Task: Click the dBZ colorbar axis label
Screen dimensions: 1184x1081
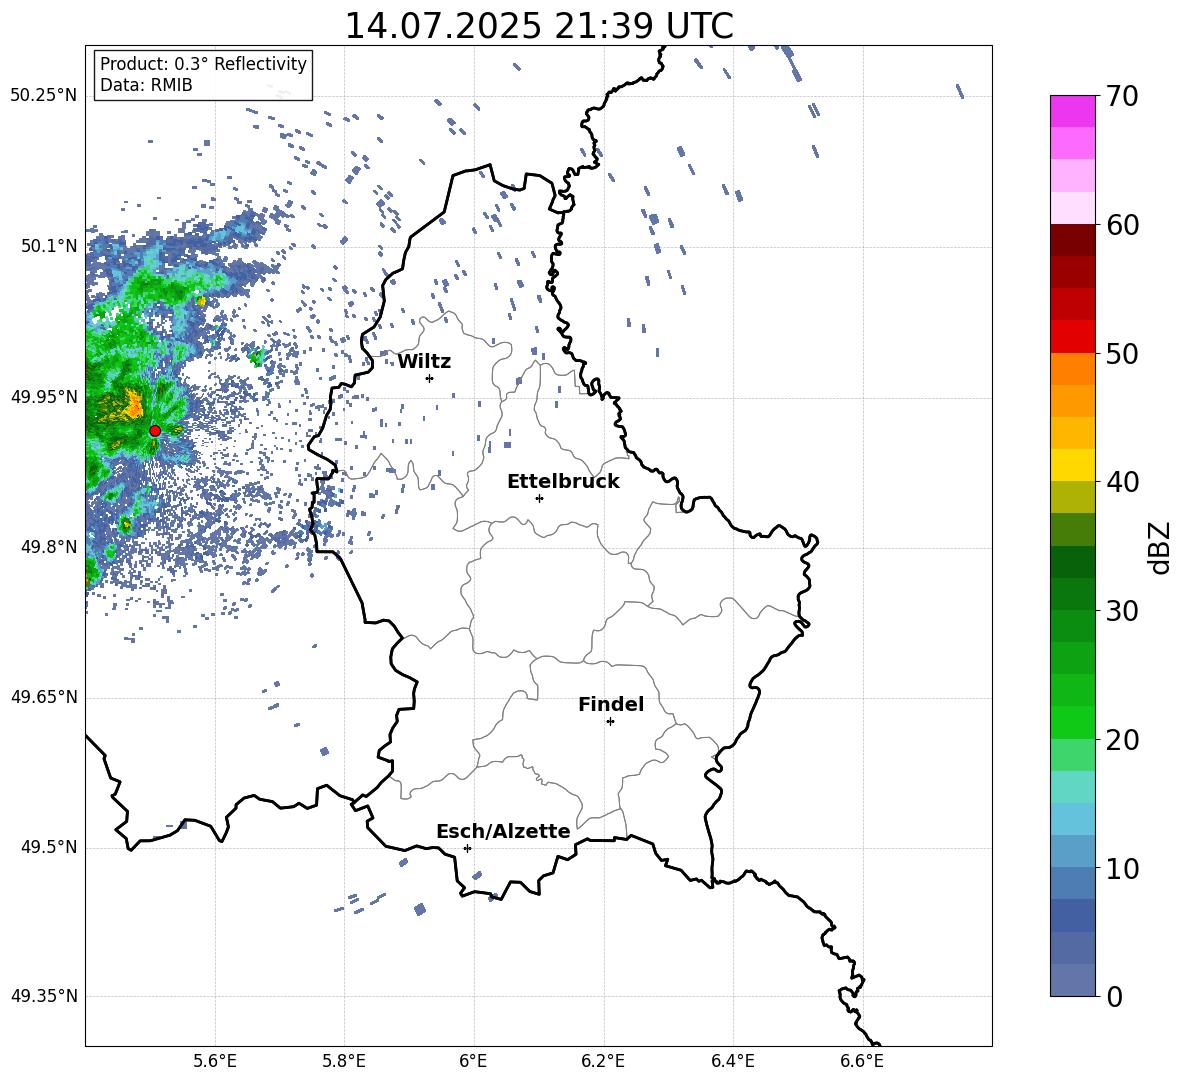Action: click(1160, 547)
